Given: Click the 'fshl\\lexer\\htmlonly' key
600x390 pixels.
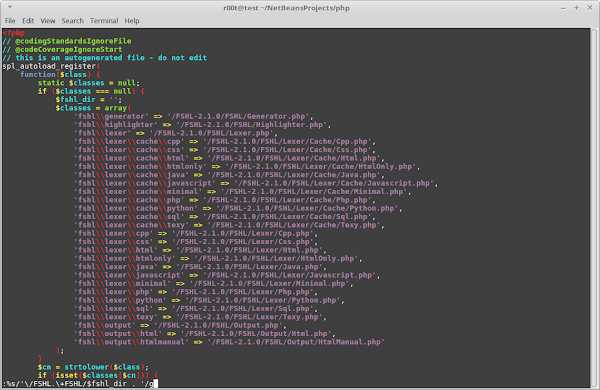Looking at the screenshot, I should pos(124,259).
